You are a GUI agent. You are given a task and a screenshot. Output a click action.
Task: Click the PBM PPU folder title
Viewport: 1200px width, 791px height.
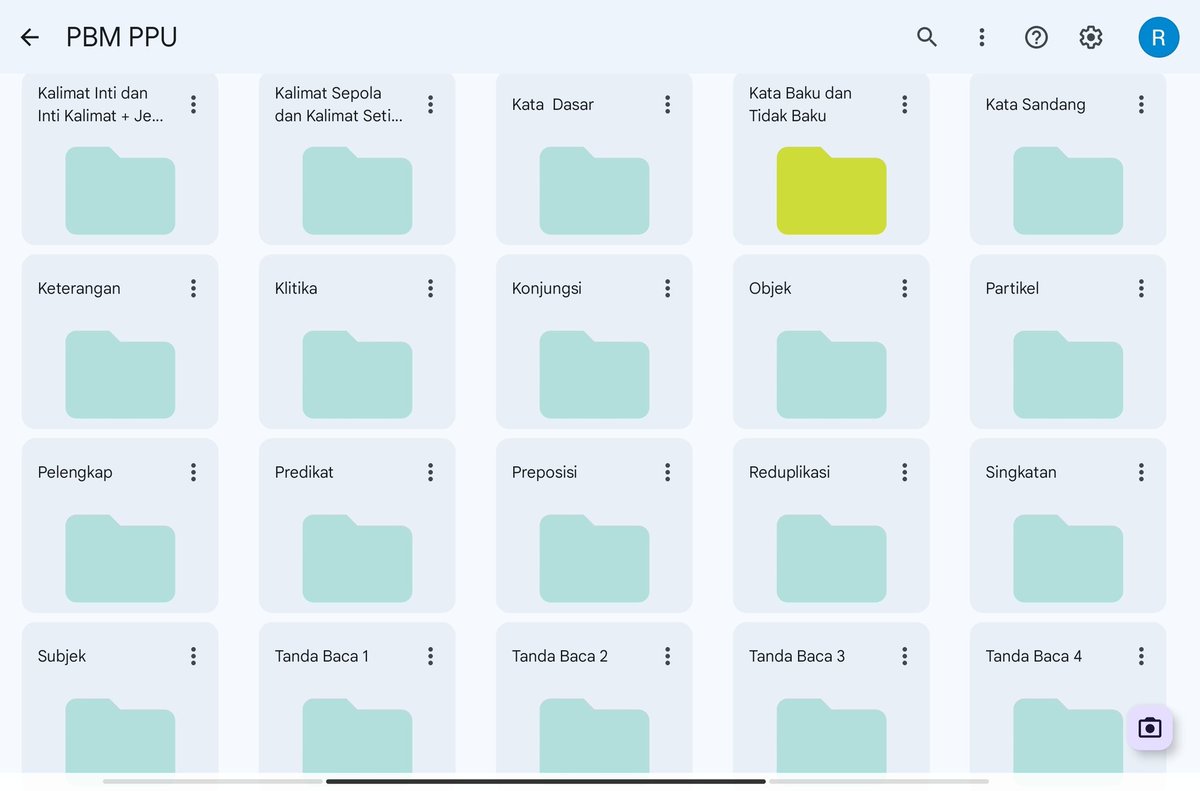122,38
